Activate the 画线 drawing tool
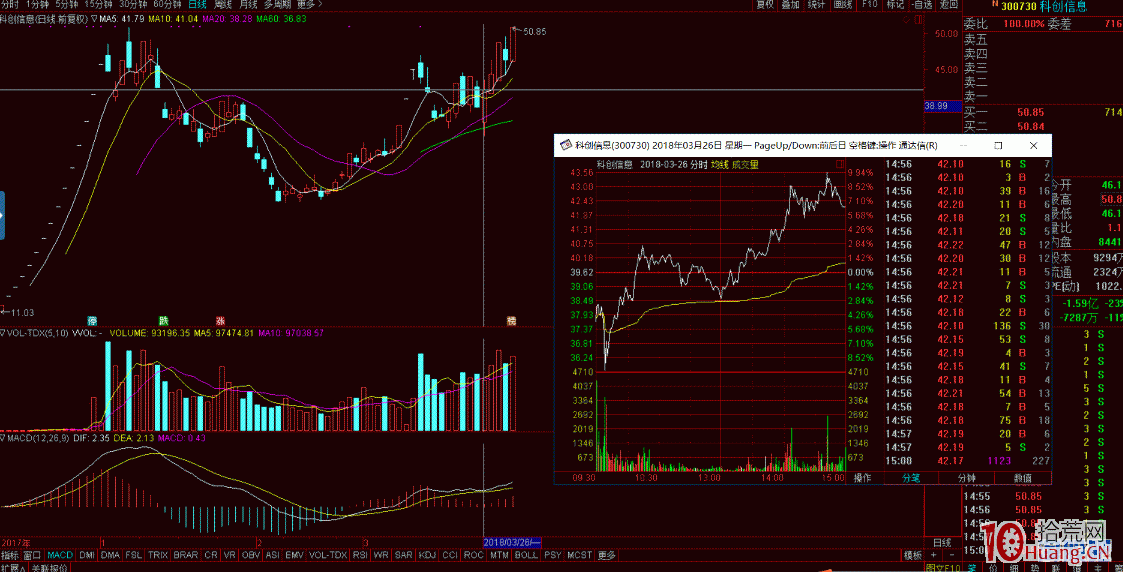This screenshot has width=1123, height=572. (843, 4)
